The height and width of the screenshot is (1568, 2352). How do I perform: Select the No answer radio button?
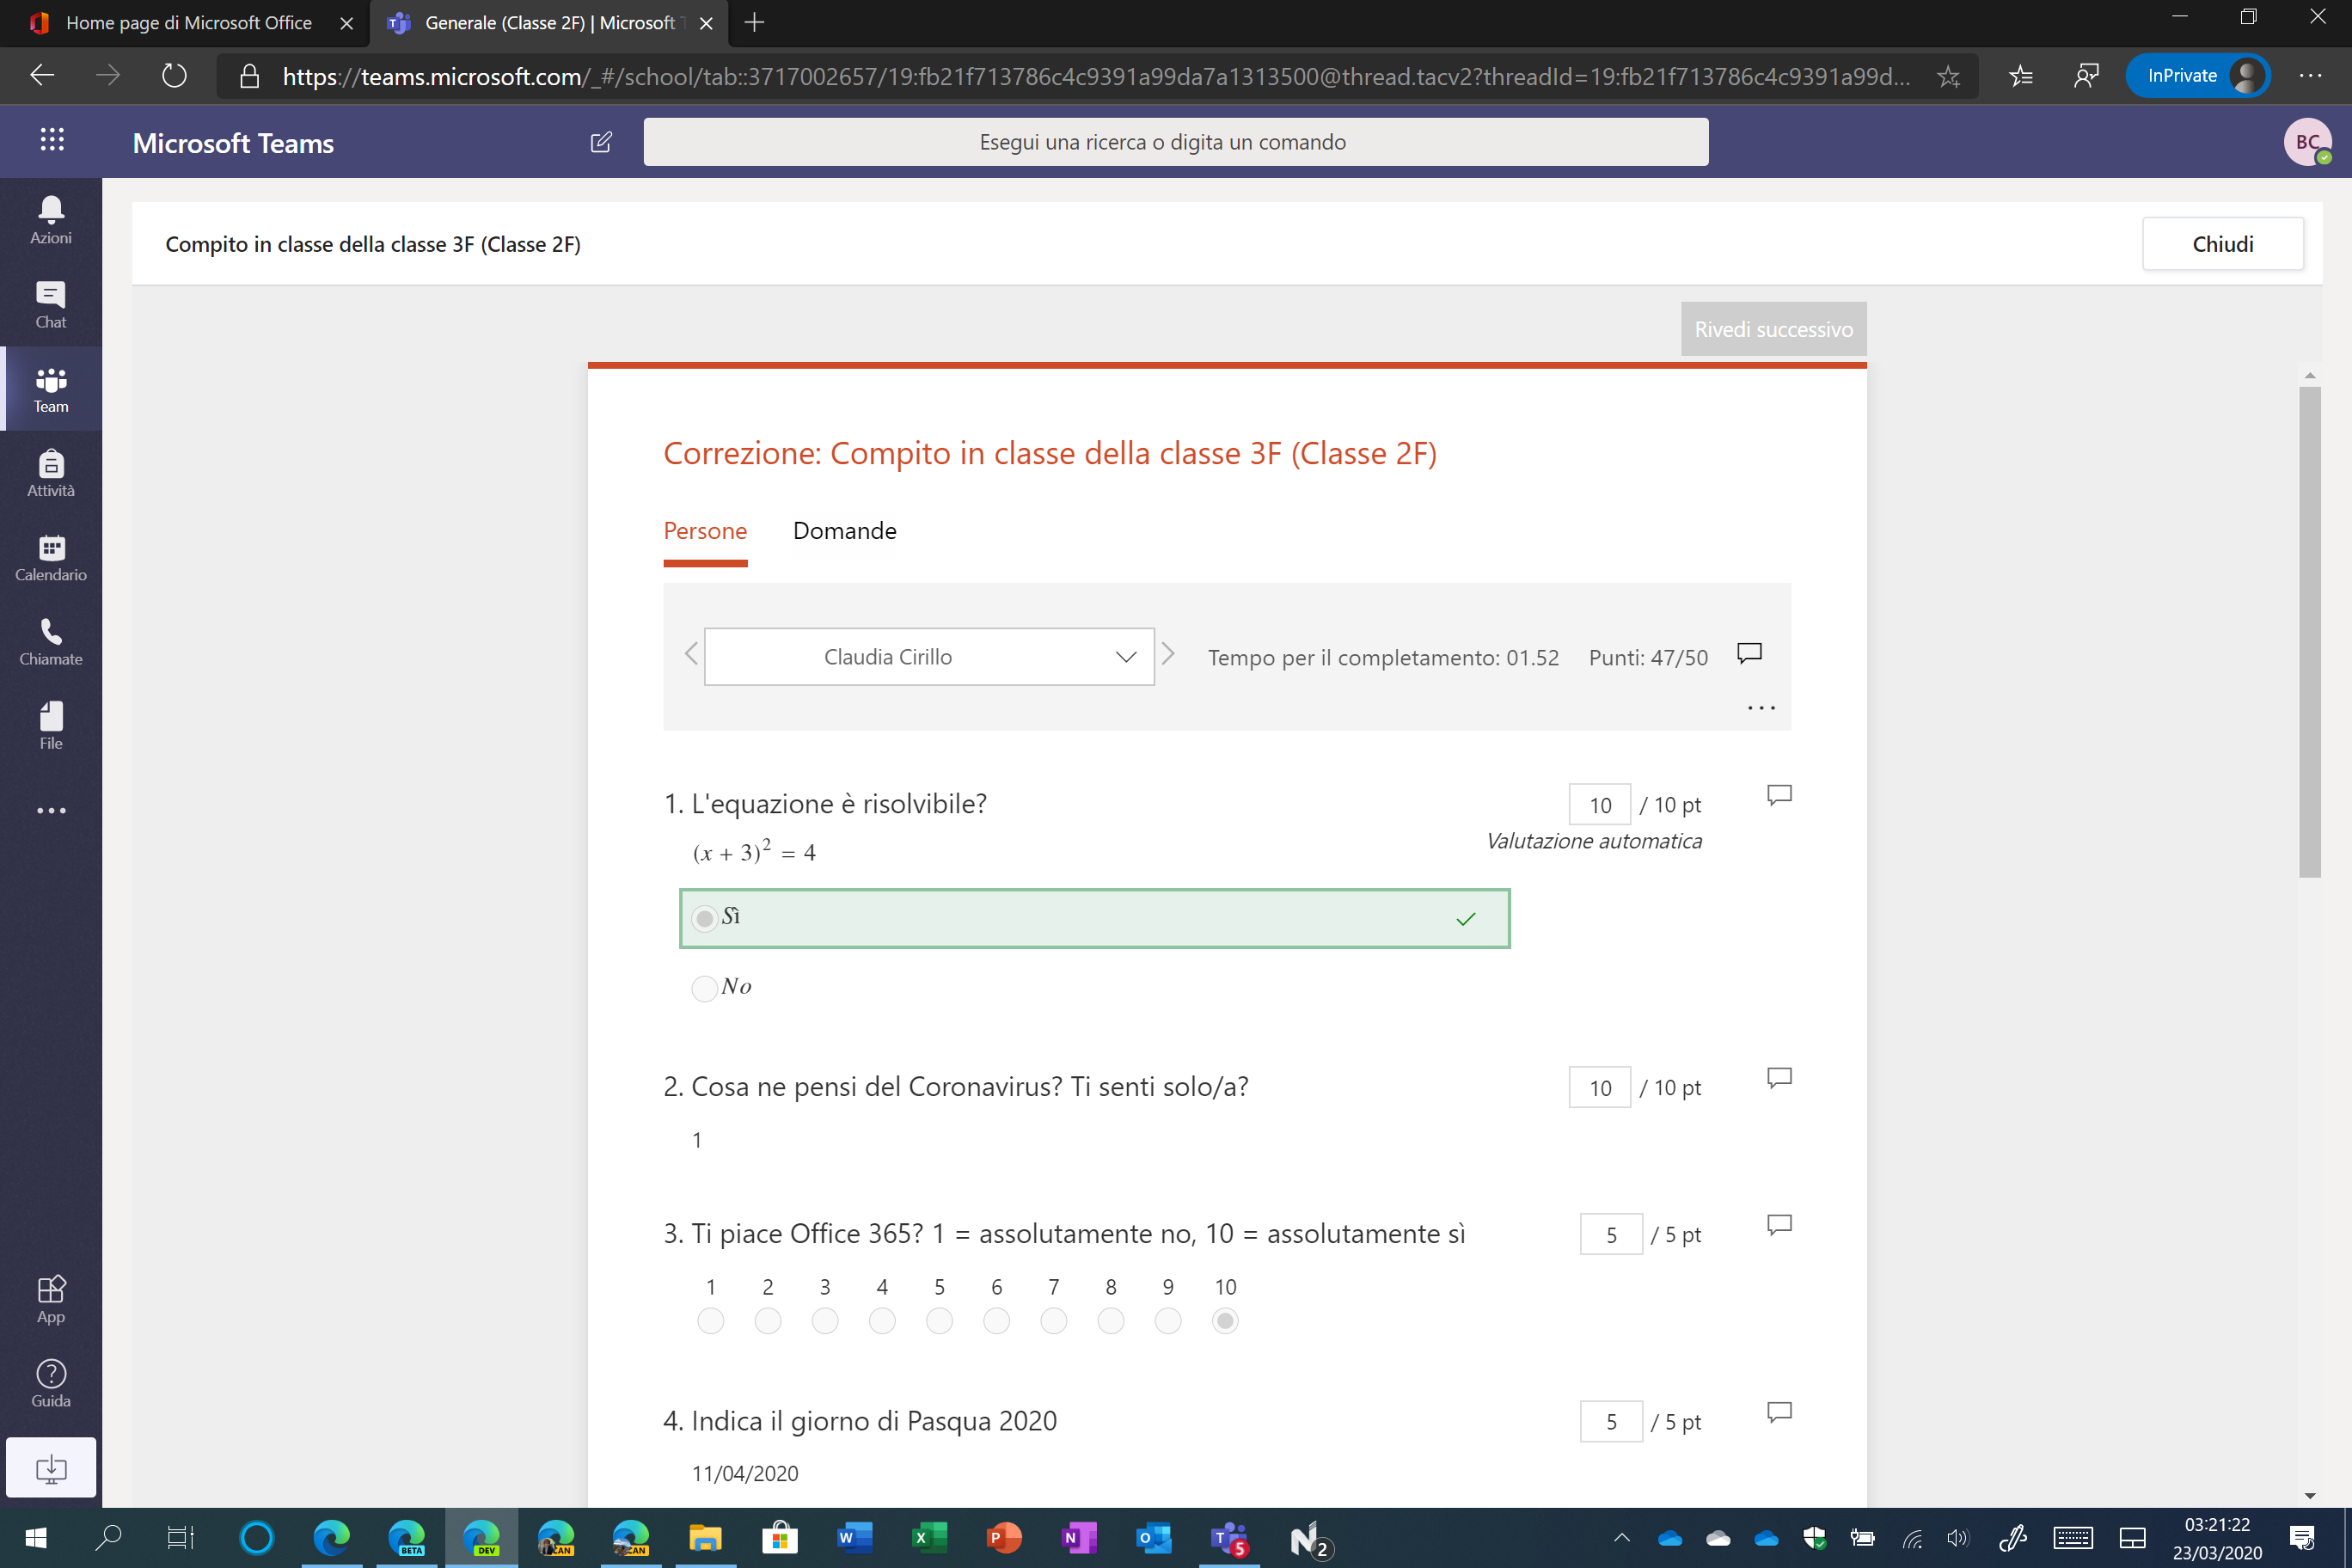point(705,988)
